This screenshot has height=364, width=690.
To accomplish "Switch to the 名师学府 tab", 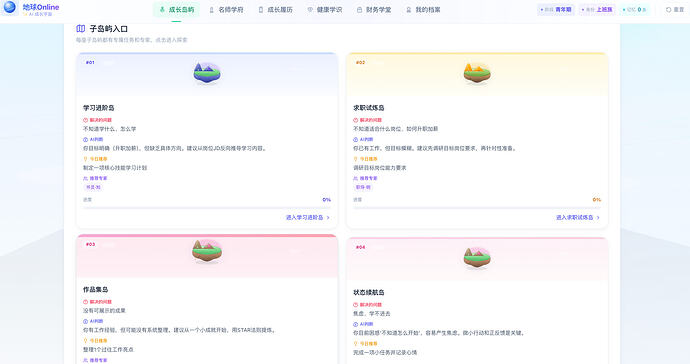I will [x=226, y=10].
